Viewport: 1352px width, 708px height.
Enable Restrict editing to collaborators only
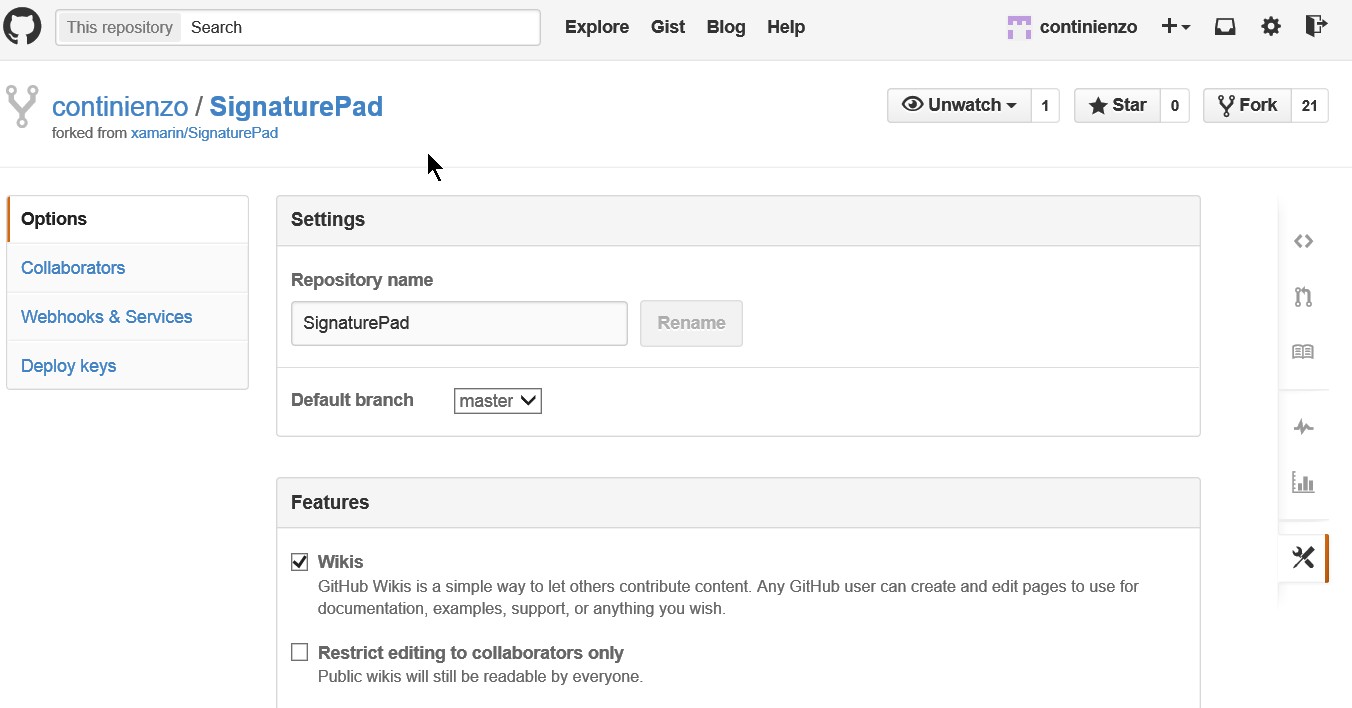tap(299, 652)
